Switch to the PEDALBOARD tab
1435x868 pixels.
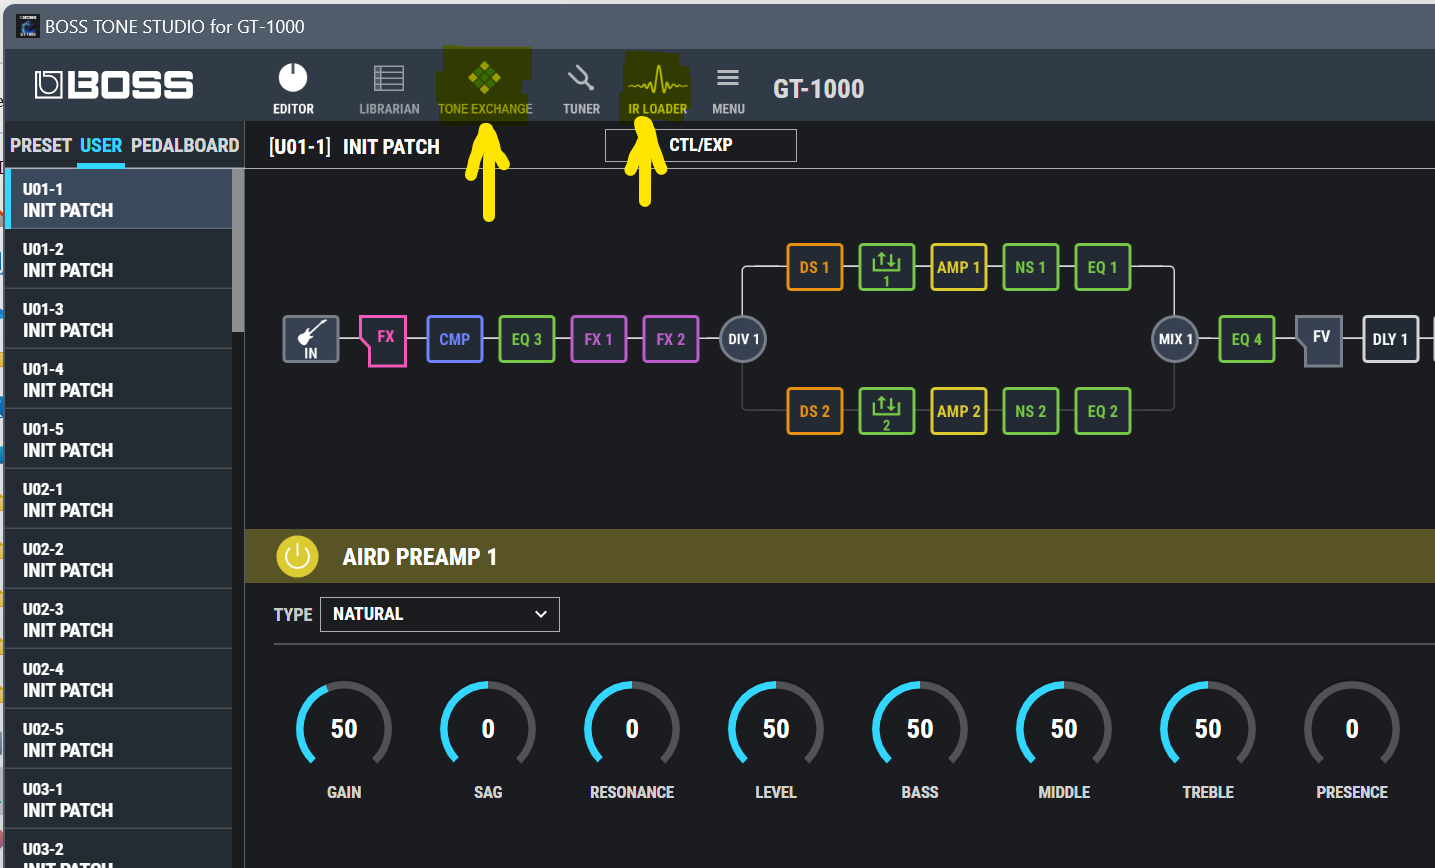pyautogui.click(x=185, y=145)
